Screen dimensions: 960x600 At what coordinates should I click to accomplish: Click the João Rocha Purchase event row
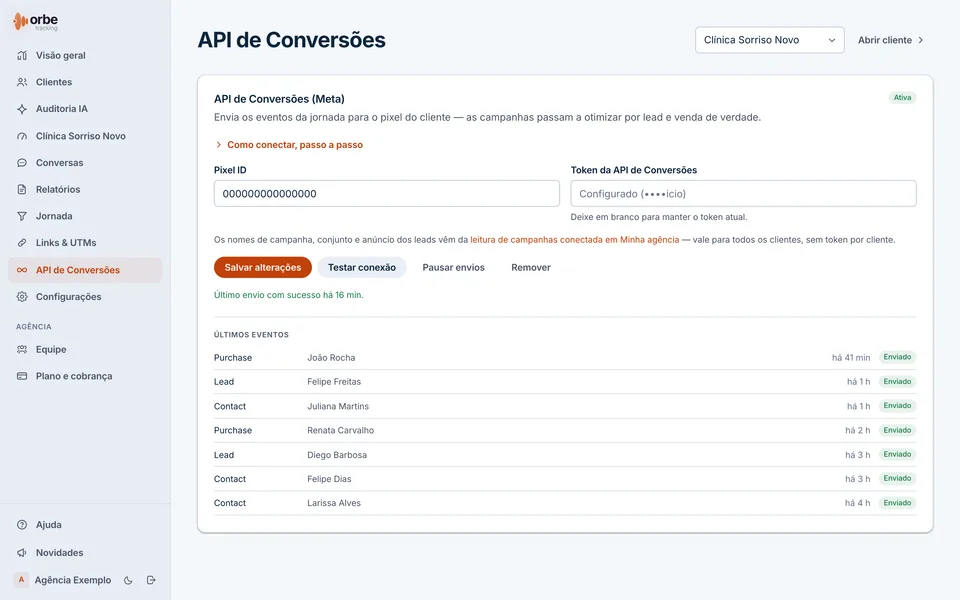point(564,358)
